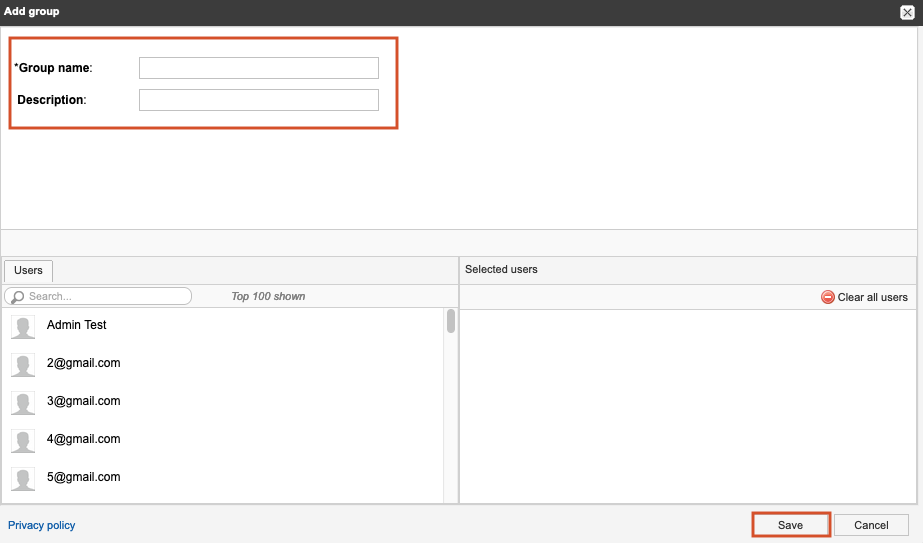Click the Admin Test user avatar icon

(x=23, y=327)
